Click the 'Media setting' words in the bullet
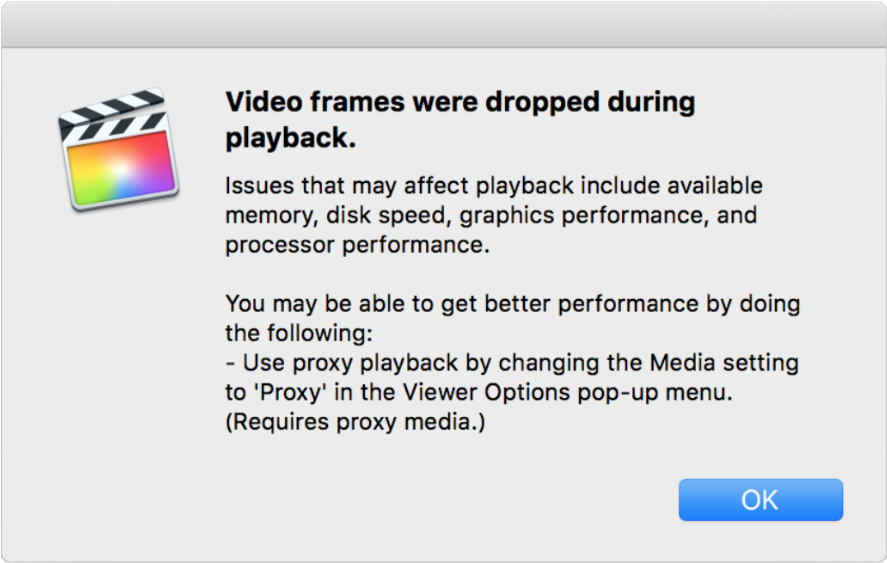 724,363
